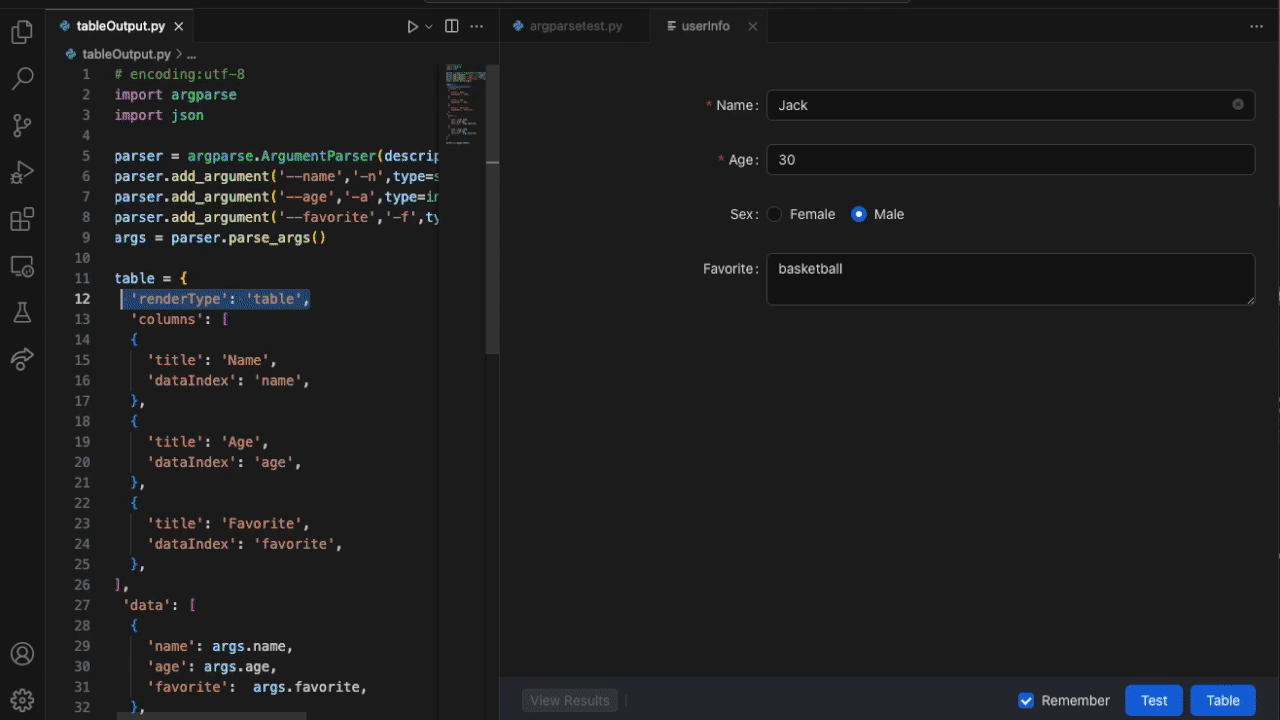Click the 'title': 'Name' code line
The height and width of the screenshot is (720, 1280).
(212, 360)
